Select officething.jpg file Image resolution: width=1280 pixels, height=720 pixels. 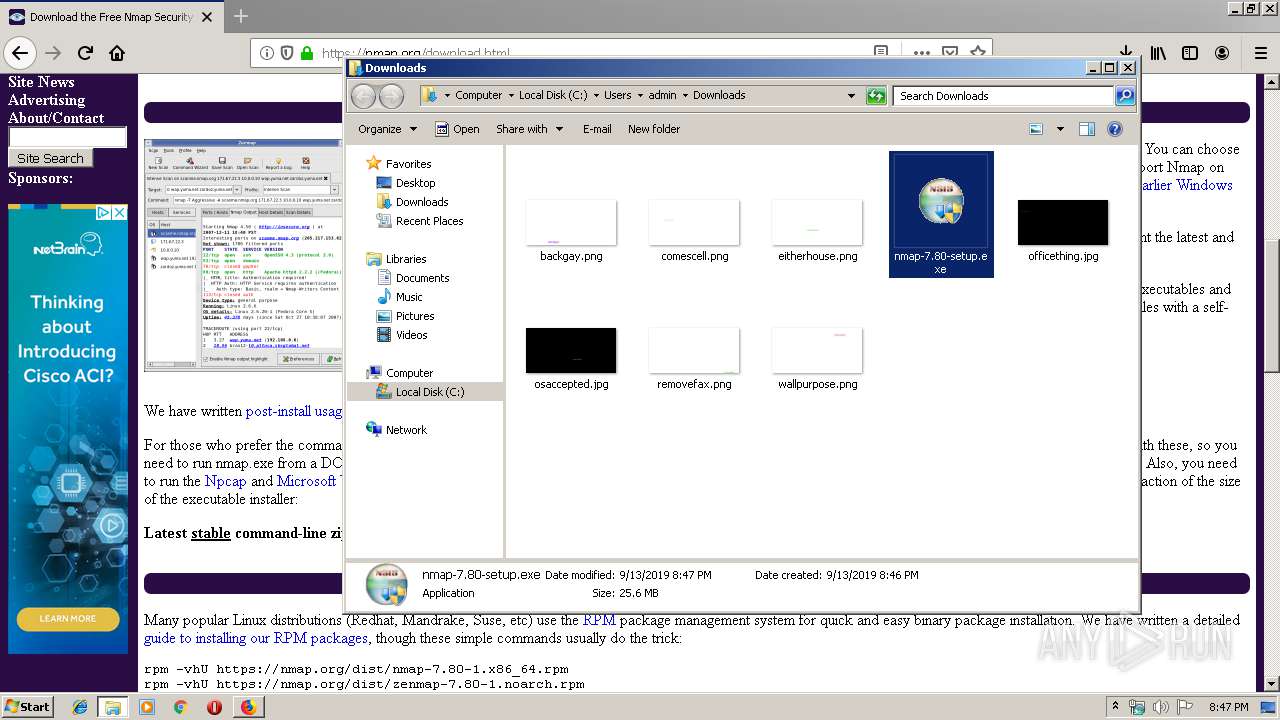[1063, 230]
